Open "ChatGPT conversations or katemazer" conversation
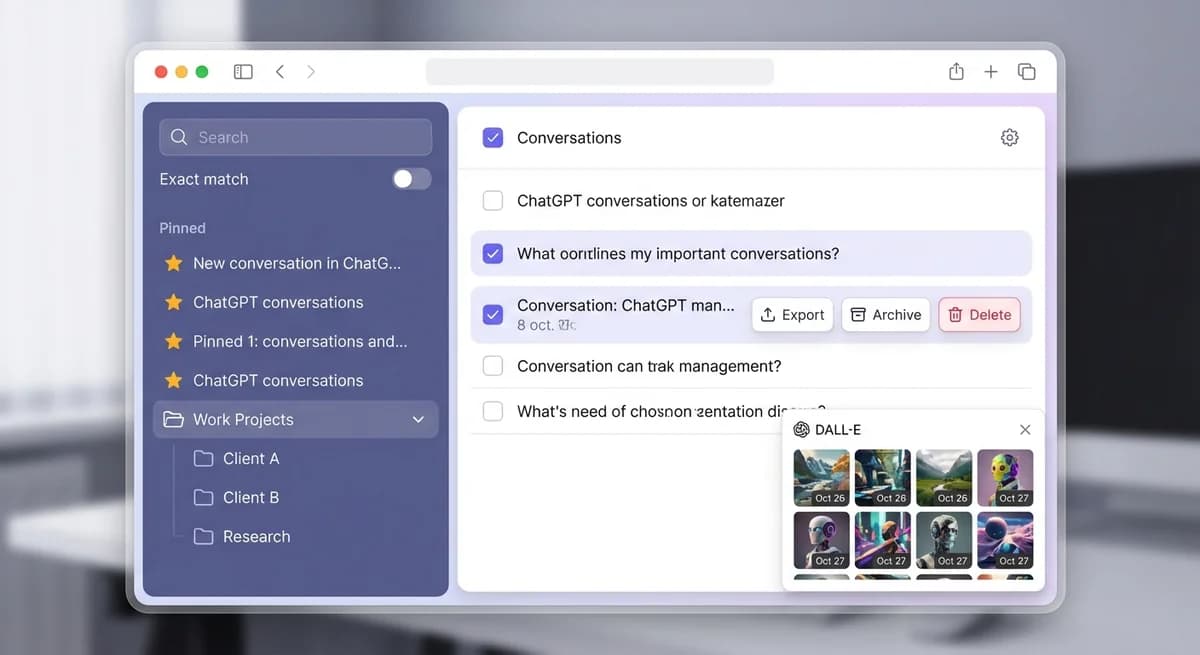Image resolution: width=1200 pixels, height=655 pixels. point(651,201)
